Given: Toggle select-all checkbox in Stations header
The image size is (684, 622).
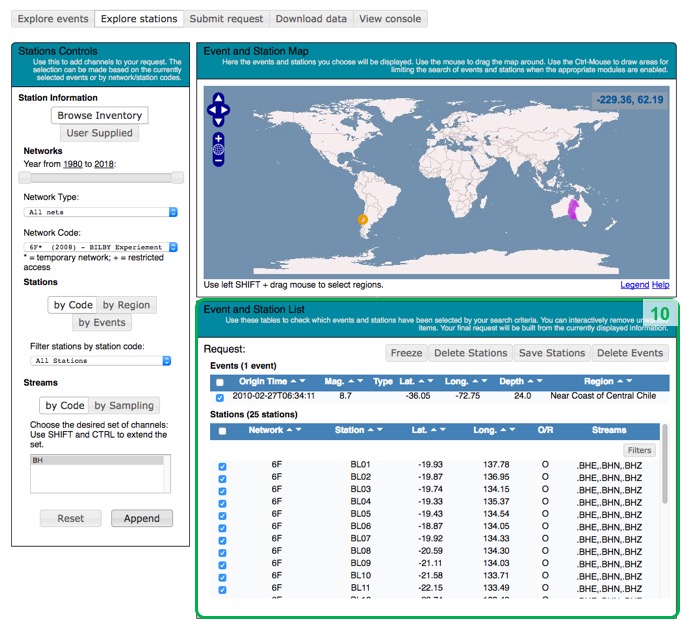Looking at the screenshot, I should coord(222,431).
